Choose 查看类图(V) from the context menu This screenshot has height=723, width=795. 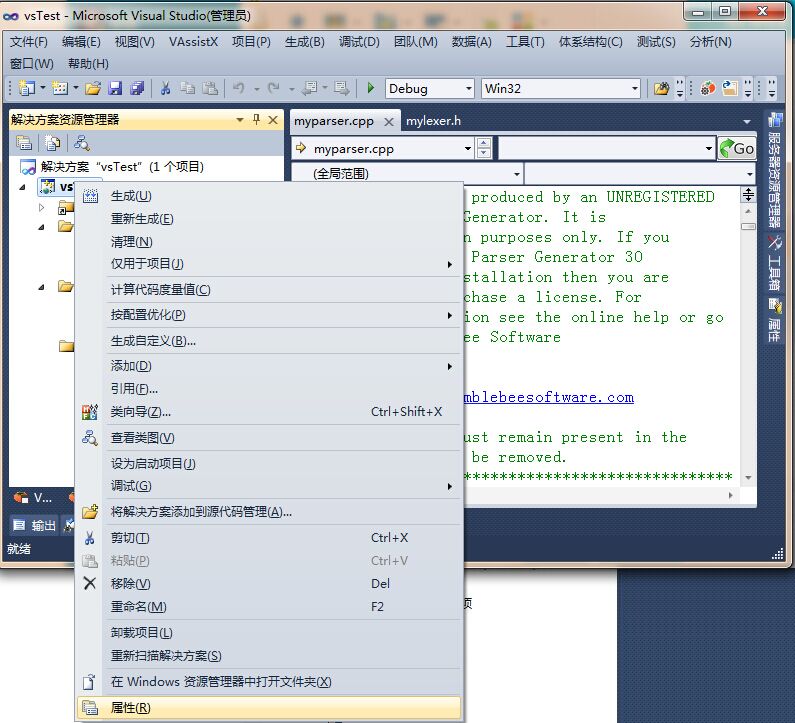point(269,438)
